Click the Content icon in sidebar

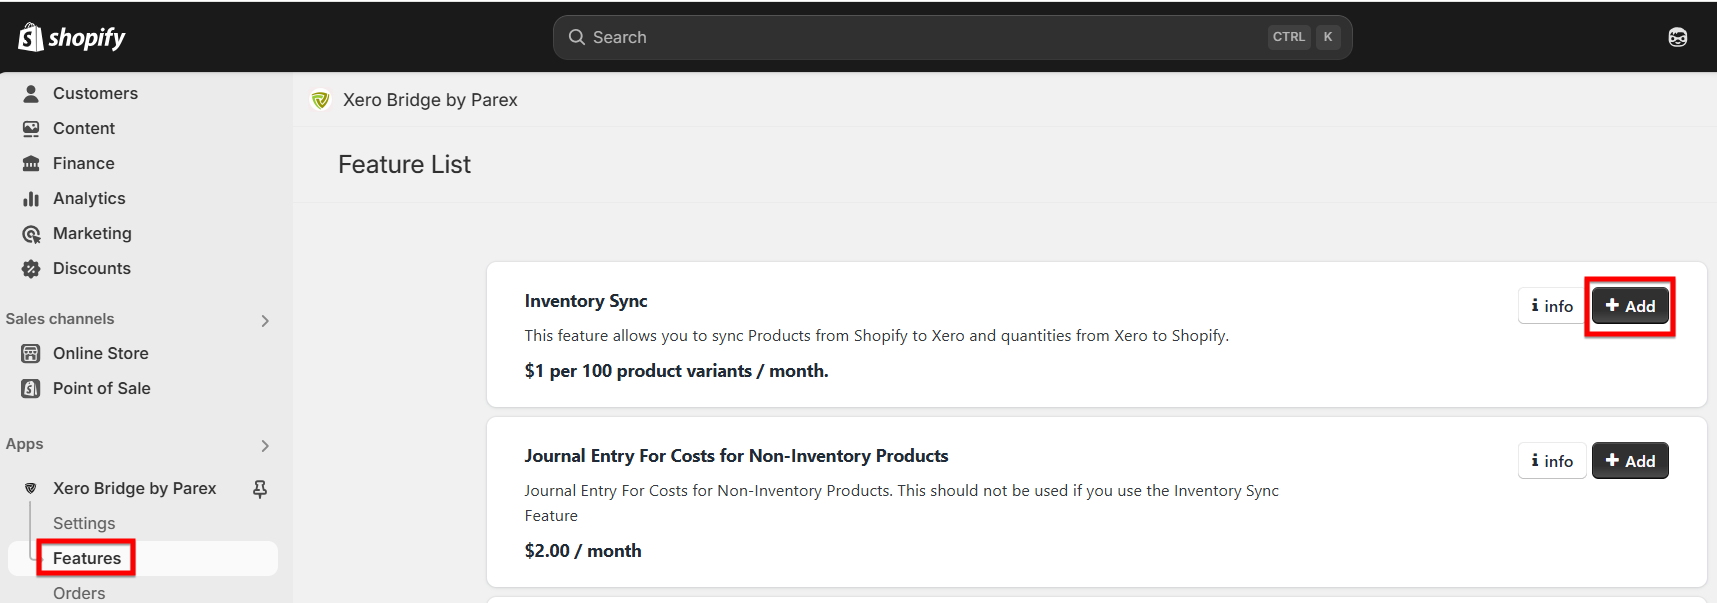tap(31, 128)
